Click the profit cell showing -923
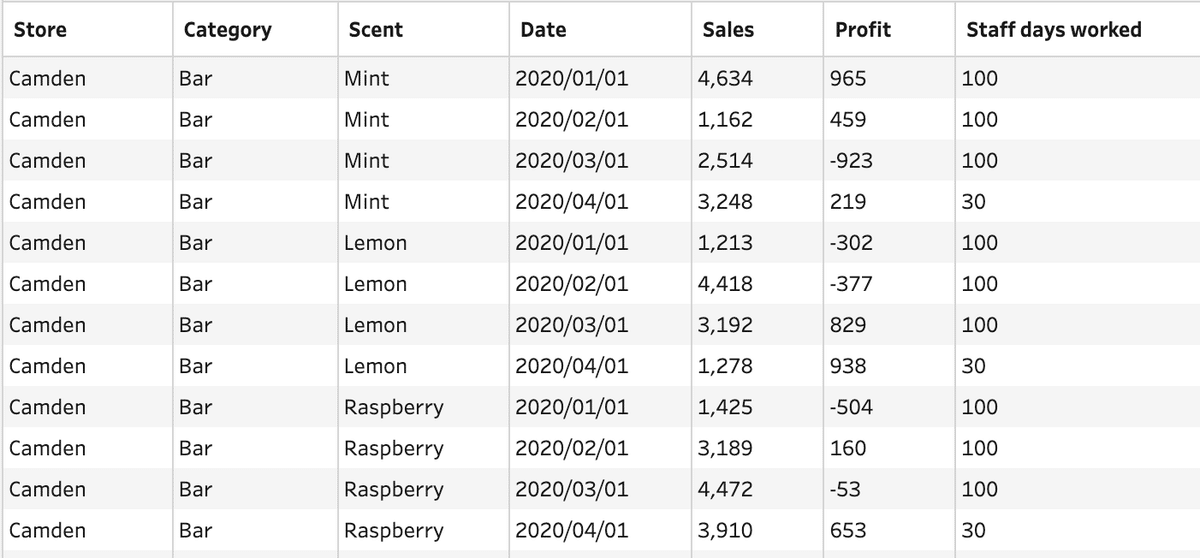Image resolution: width=1200 pixels, height=558 pixels. [851, 160]
